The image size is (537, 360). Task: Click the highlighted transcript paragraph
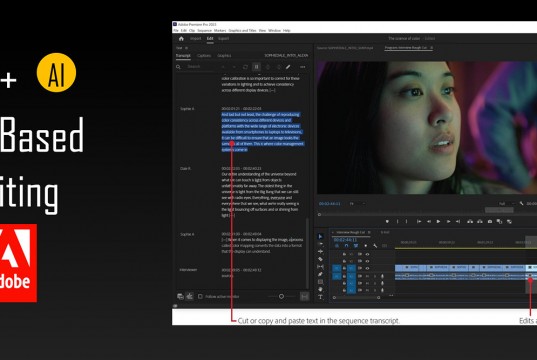(262, 132)
